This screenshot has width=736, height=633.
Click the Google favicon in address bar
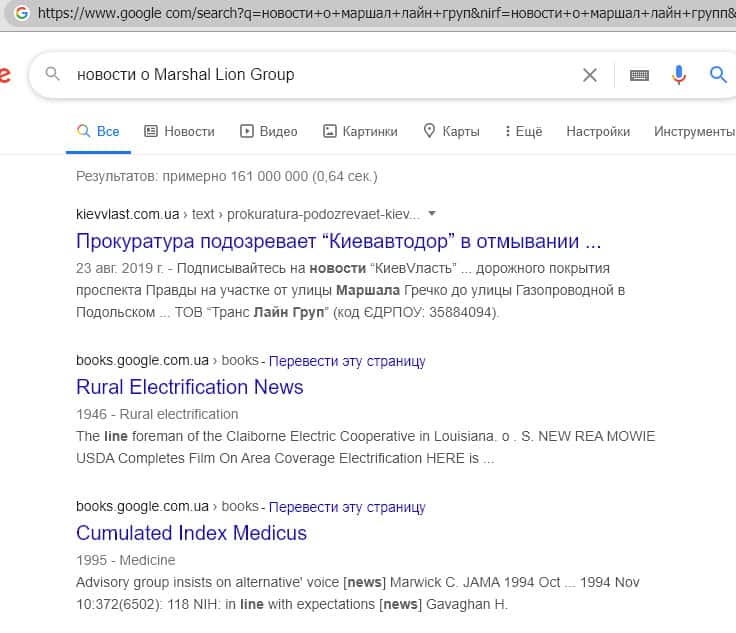[x=21, y=12]
